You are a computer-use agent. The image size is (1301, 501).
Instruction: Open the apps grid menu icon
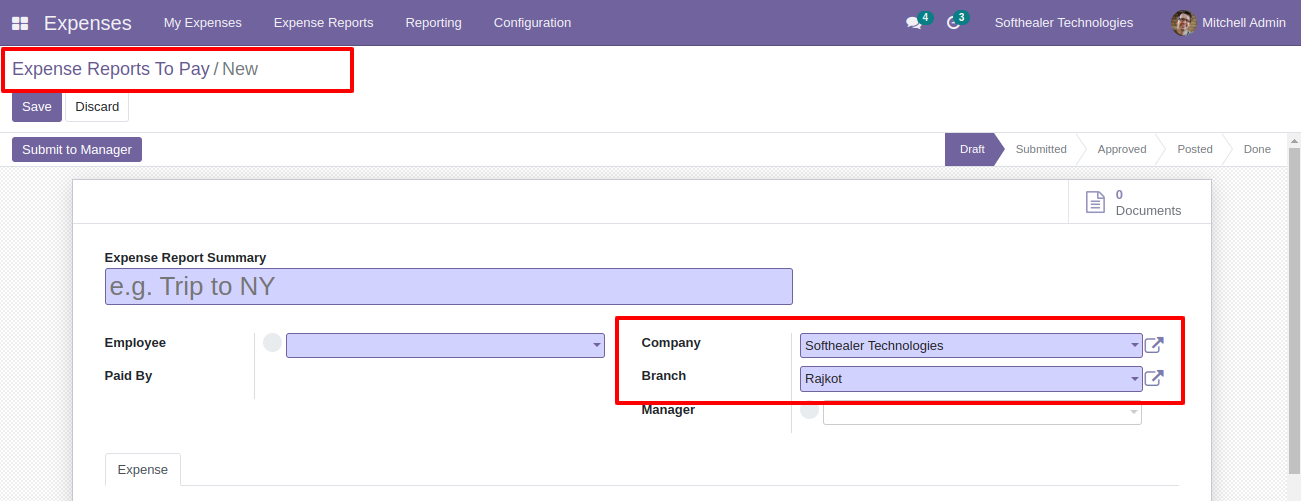pyautogui.click(x=20, y=23)
